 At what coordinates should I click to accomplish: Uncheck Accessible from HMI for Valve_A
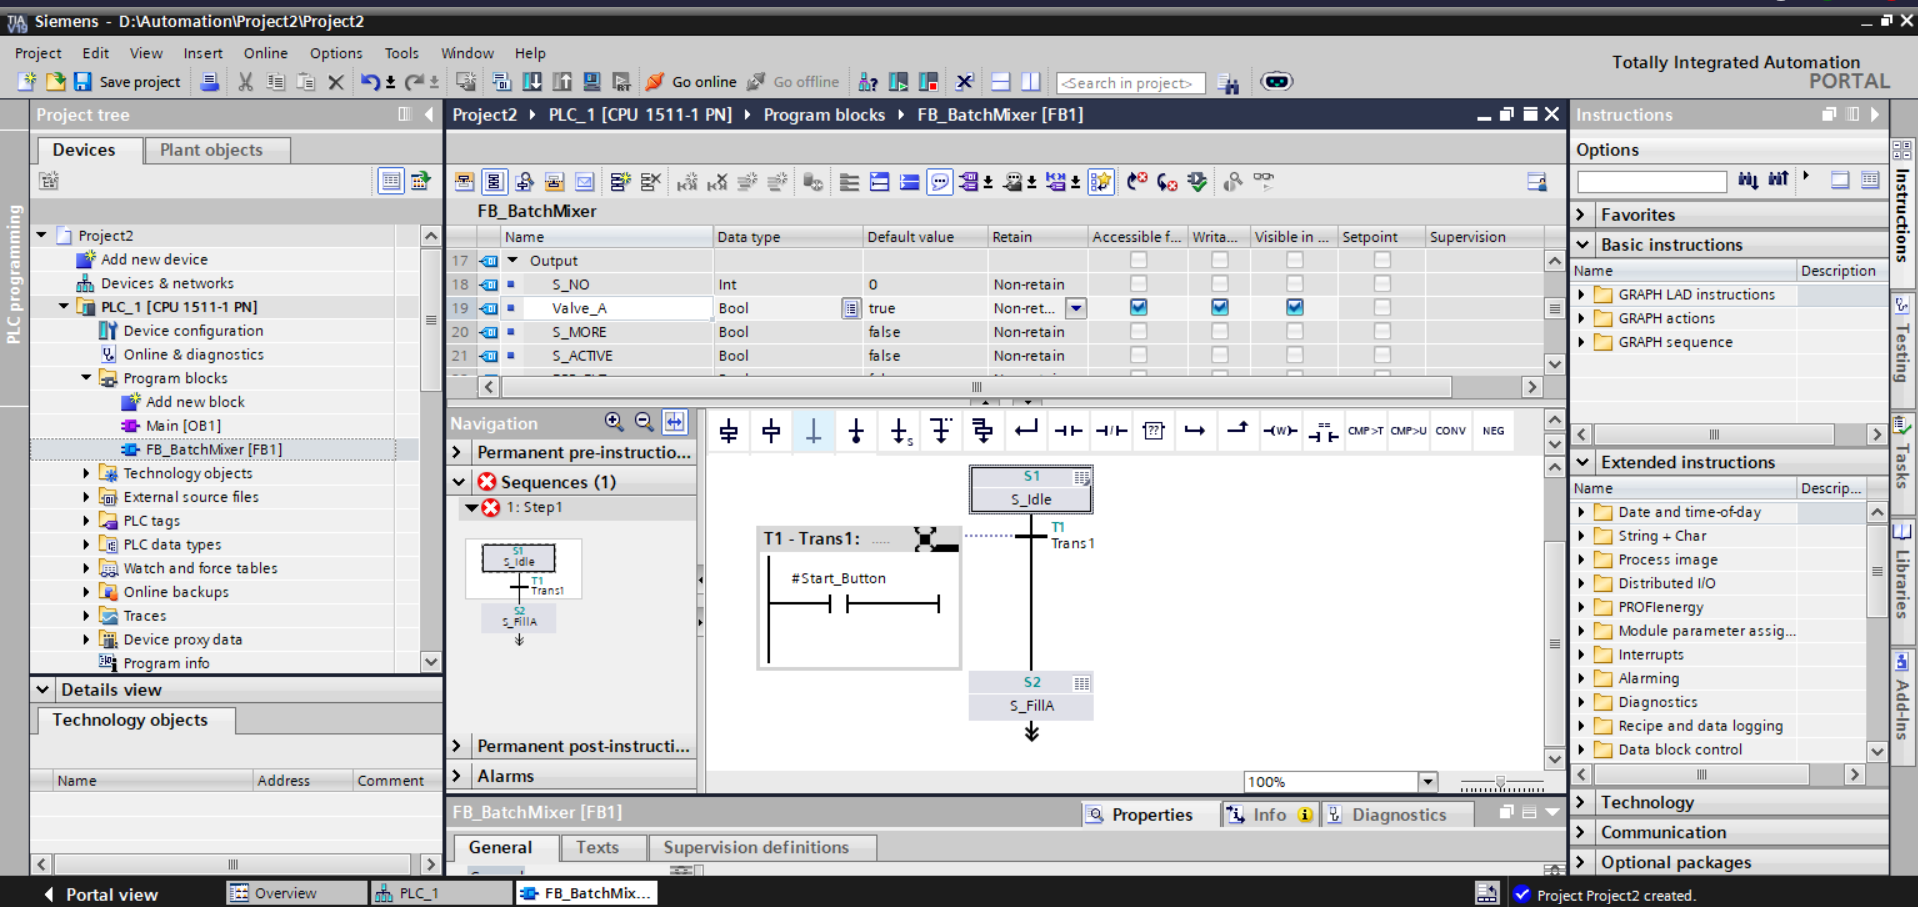point(1138,307)
